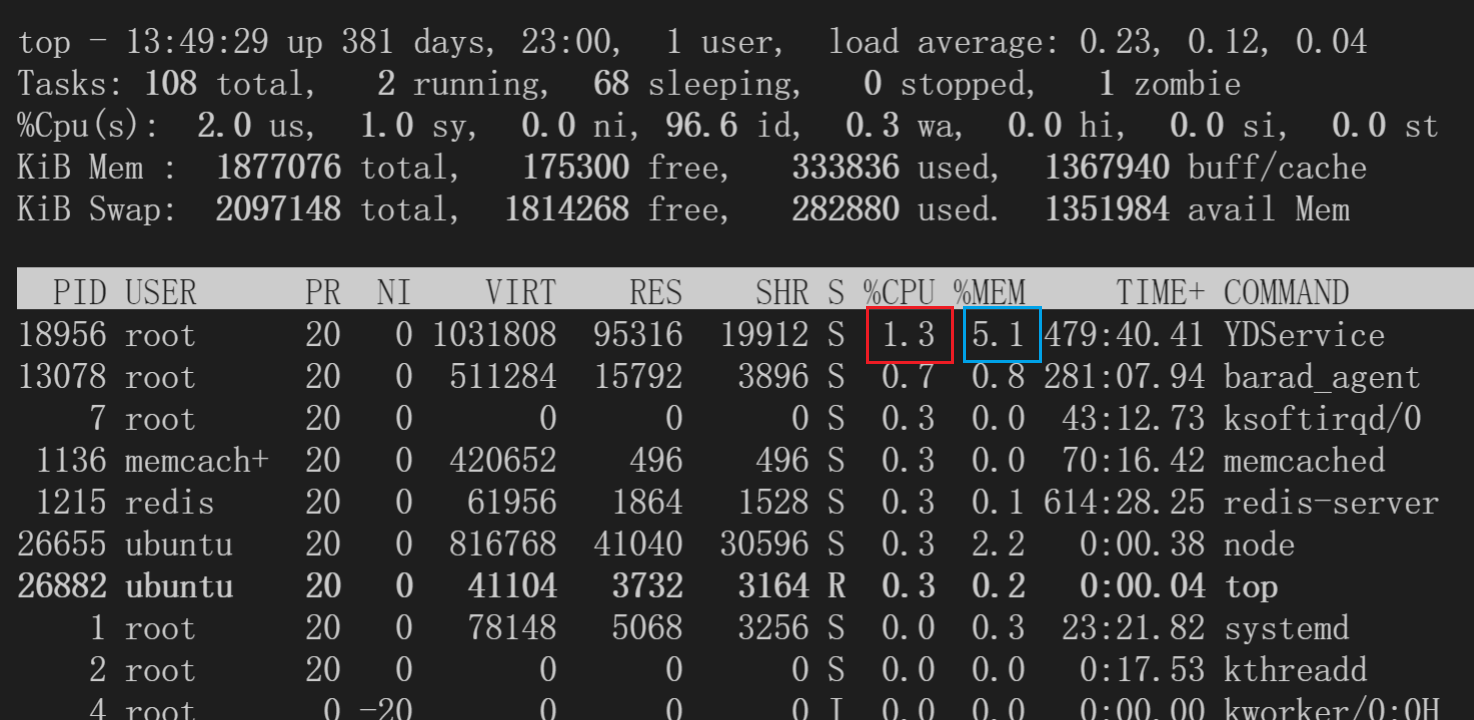Click the top process state R
1474x720 pixels.
(x=836, y=587)
